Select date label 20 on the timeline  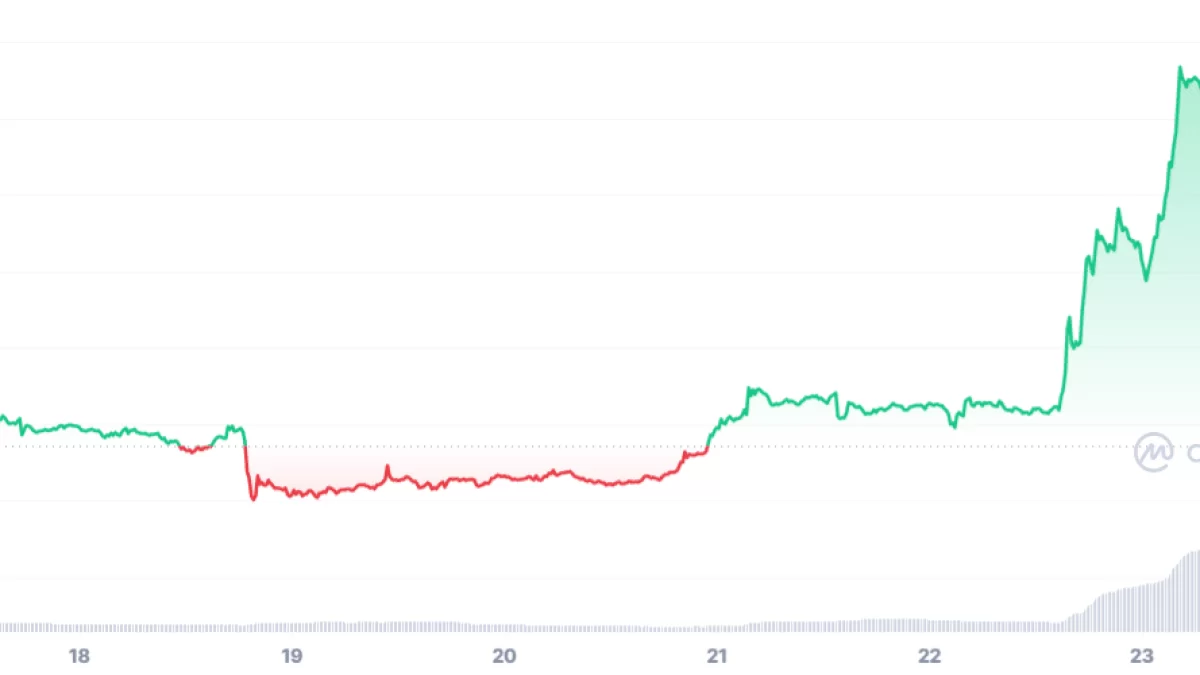click(x=505, y=656)
